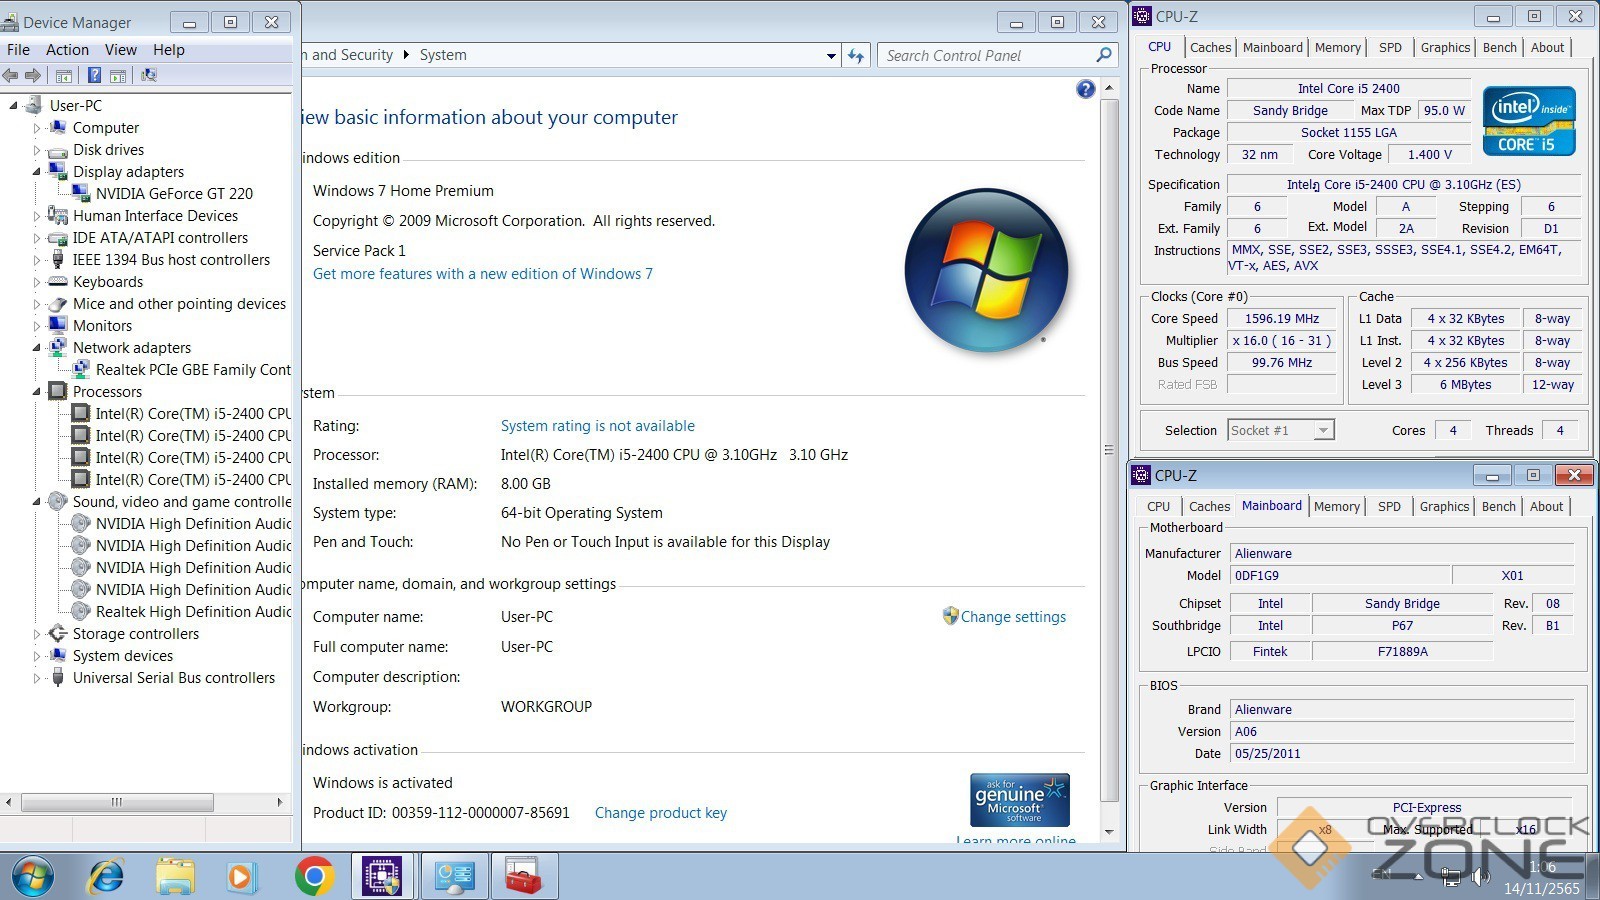Launch Google Chrome from the taskbar
Image resolution: width=1600 pixels, height=900 pixels.
pos(314,877)
